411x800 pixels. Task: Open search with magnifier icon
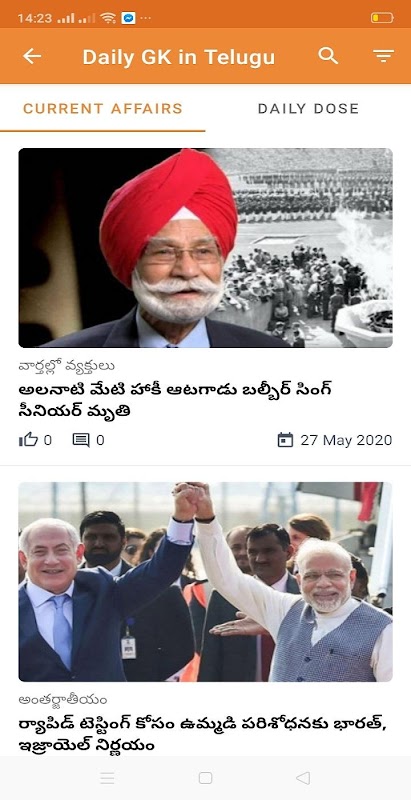coord(328,55)
